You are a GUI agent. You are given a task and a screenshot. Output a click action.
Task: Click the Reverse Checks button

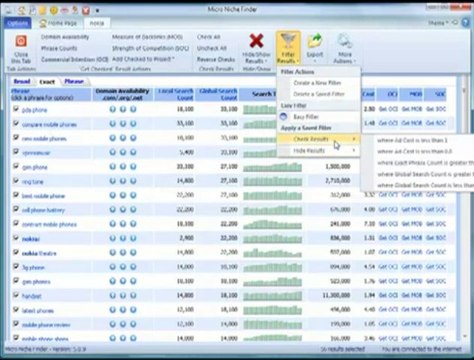coord(216,59)
